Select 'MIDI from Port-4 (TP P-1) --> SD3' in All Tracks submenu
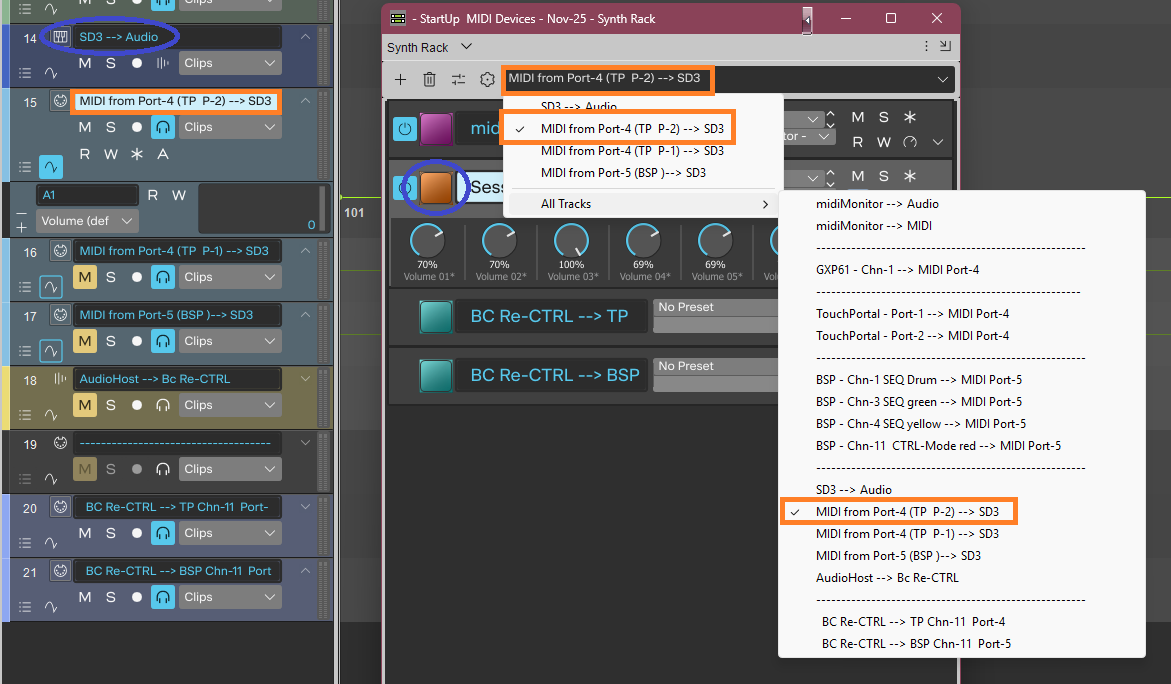1171x684 pixels. tap(907, 534)
